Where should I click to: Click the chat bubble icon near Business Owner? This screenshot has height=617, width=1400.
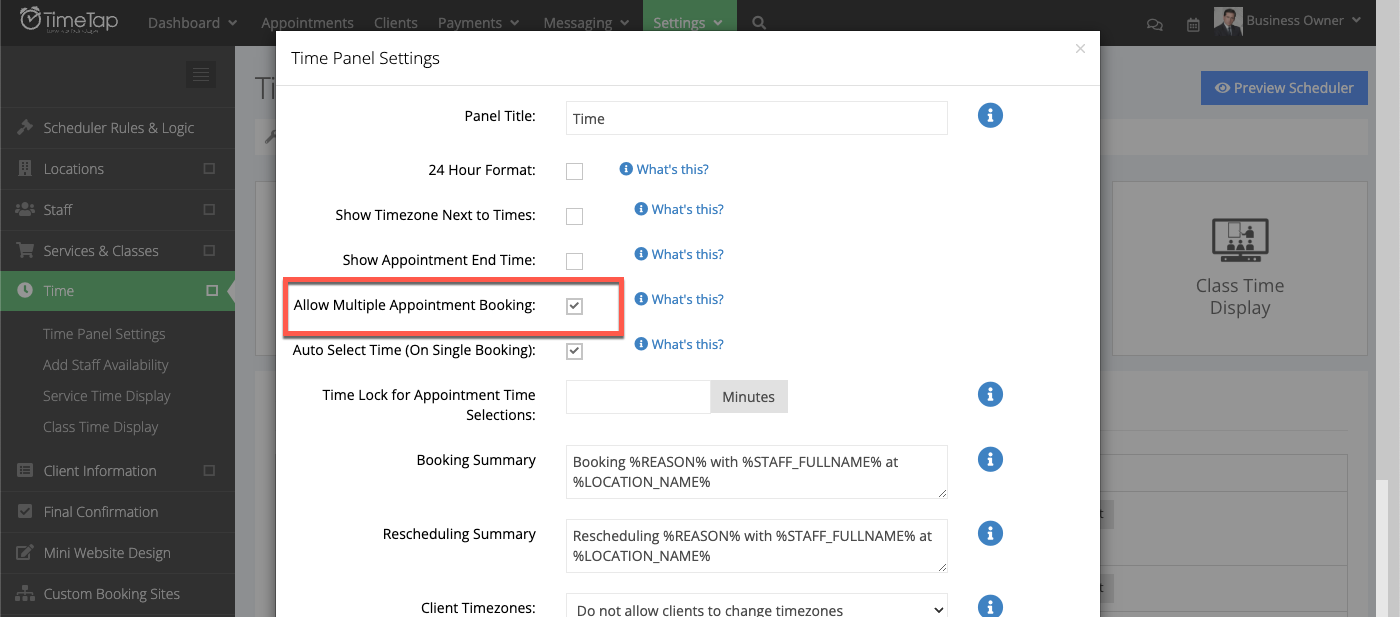1154,22
